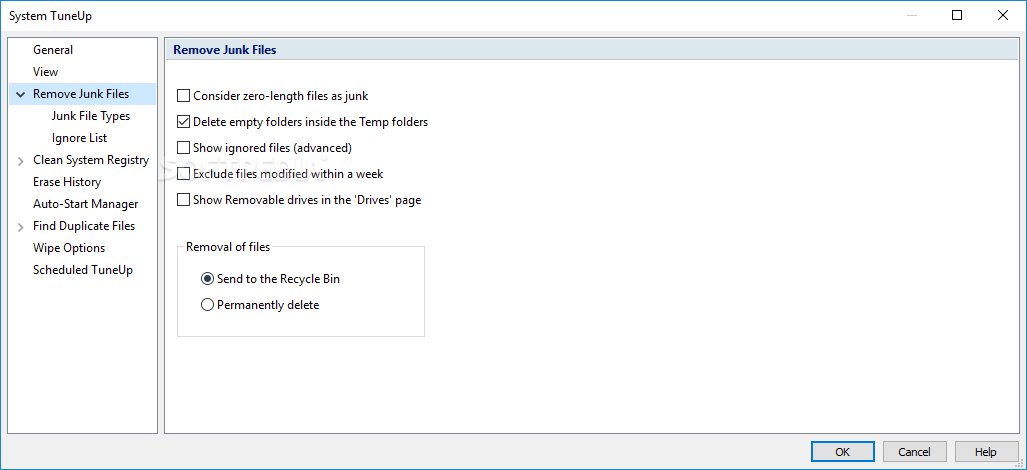Collapse the Remove Junk Files tree node
1027x470 pixels.
[x=21, y=94]
